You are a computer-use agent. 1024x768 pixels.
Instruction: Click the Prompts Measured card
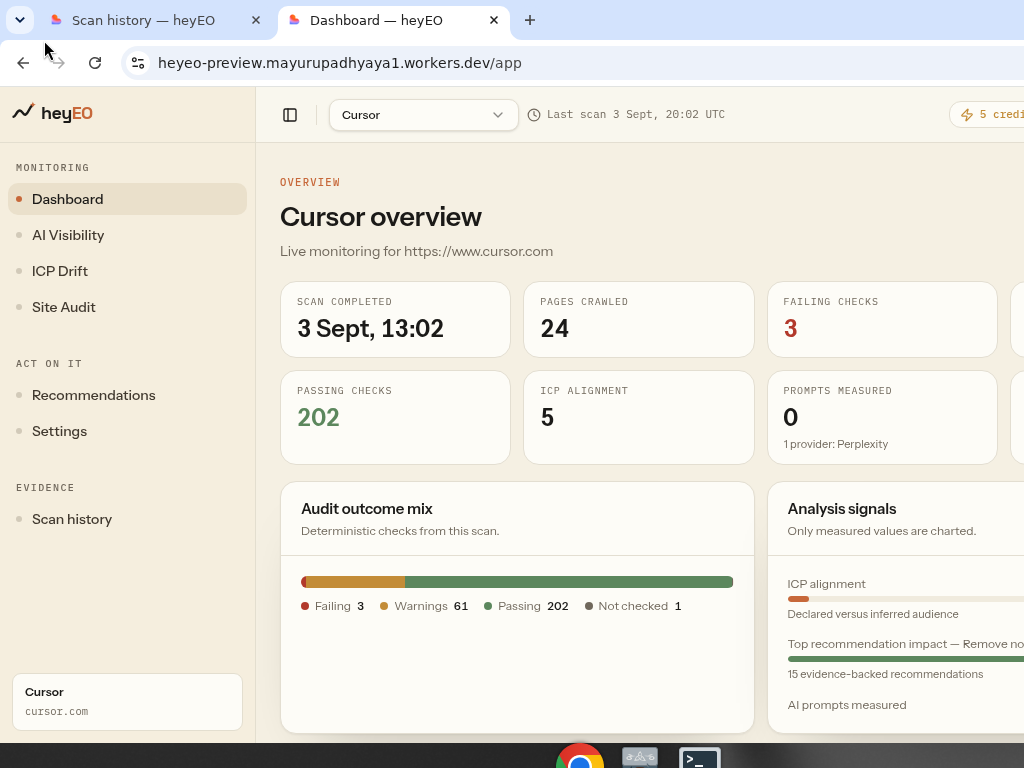click(x=882, y=417)
